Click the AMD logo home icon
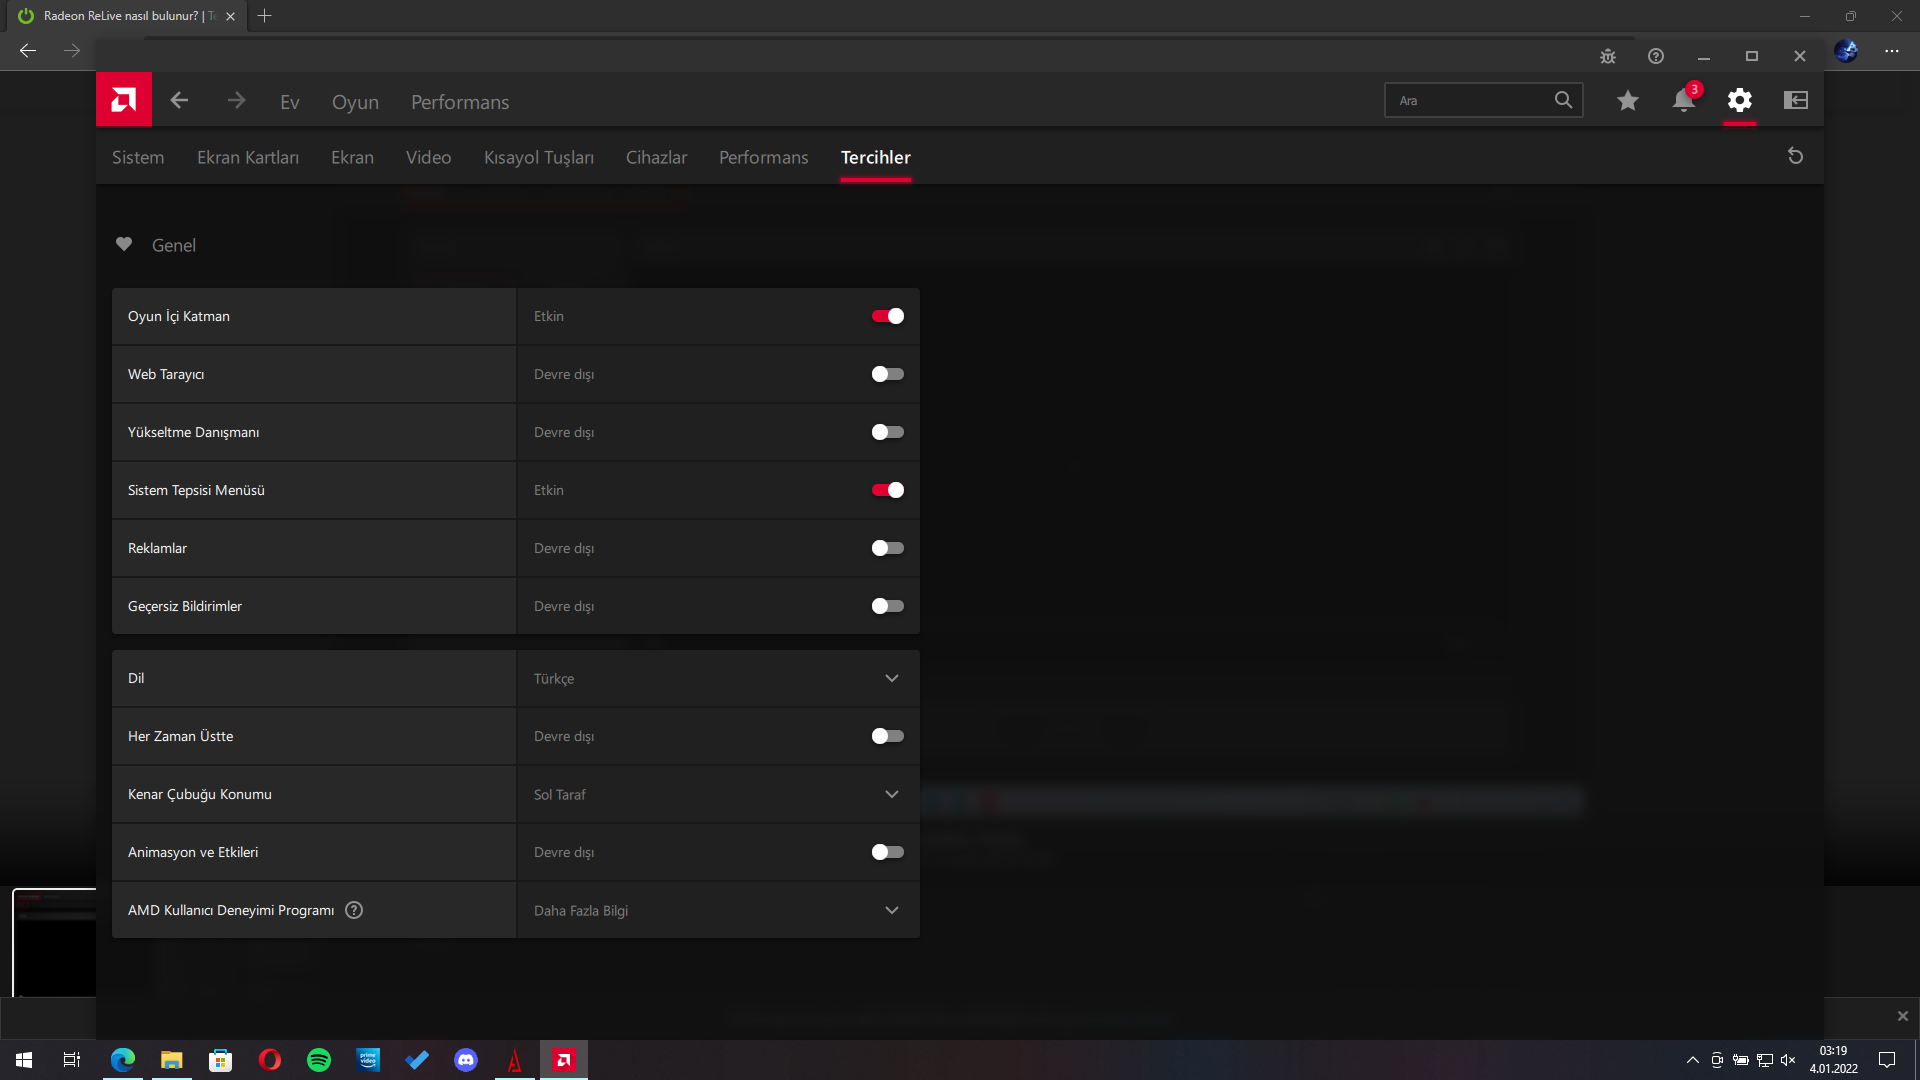 (124, 100)
